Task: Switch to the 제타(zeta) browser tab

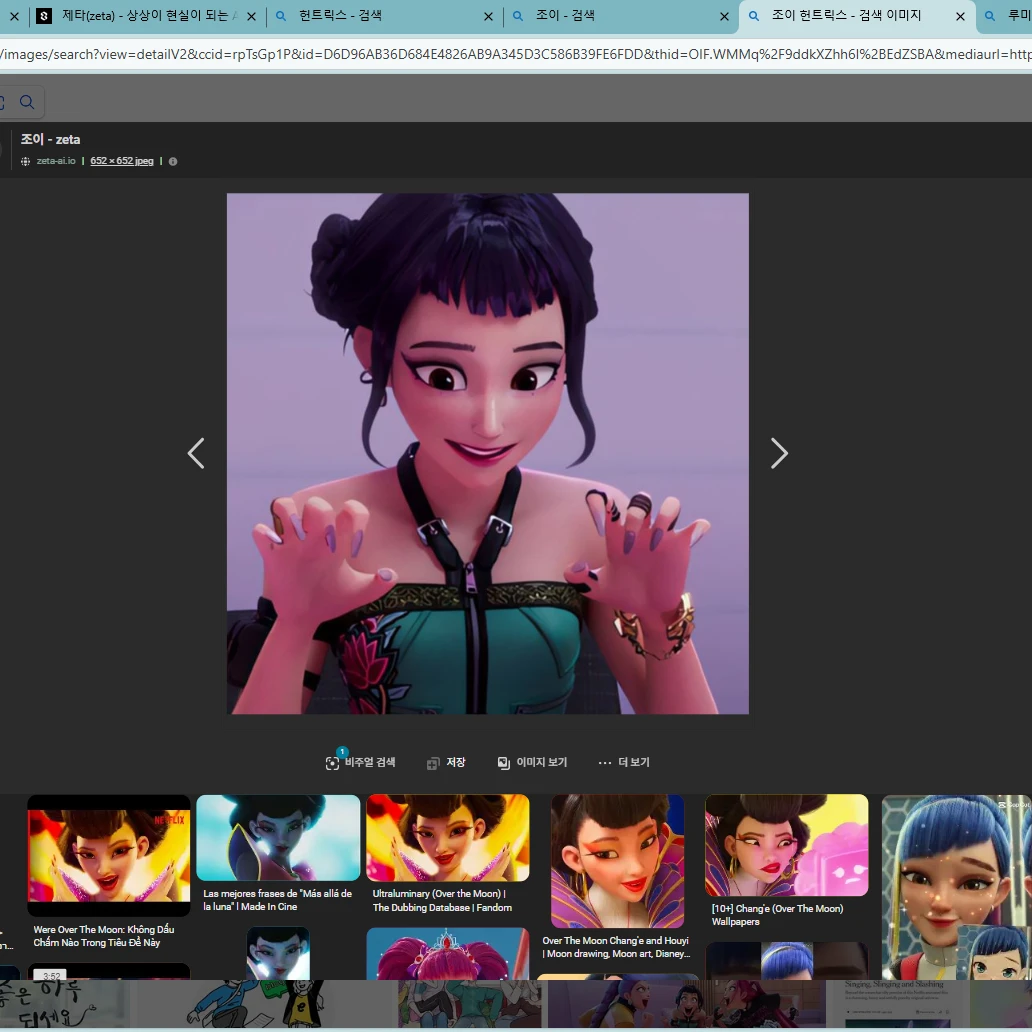Action: pyautogui.click(x=145, y=16)
